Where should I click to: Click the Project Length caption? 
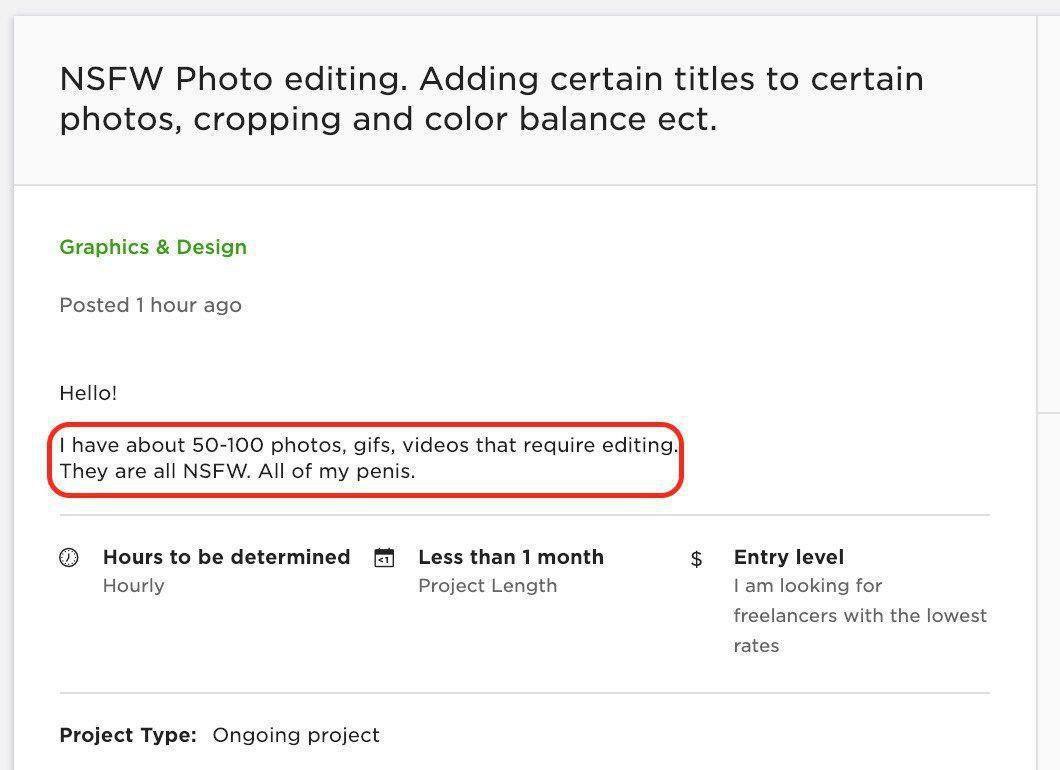click(x=487, y=585)
